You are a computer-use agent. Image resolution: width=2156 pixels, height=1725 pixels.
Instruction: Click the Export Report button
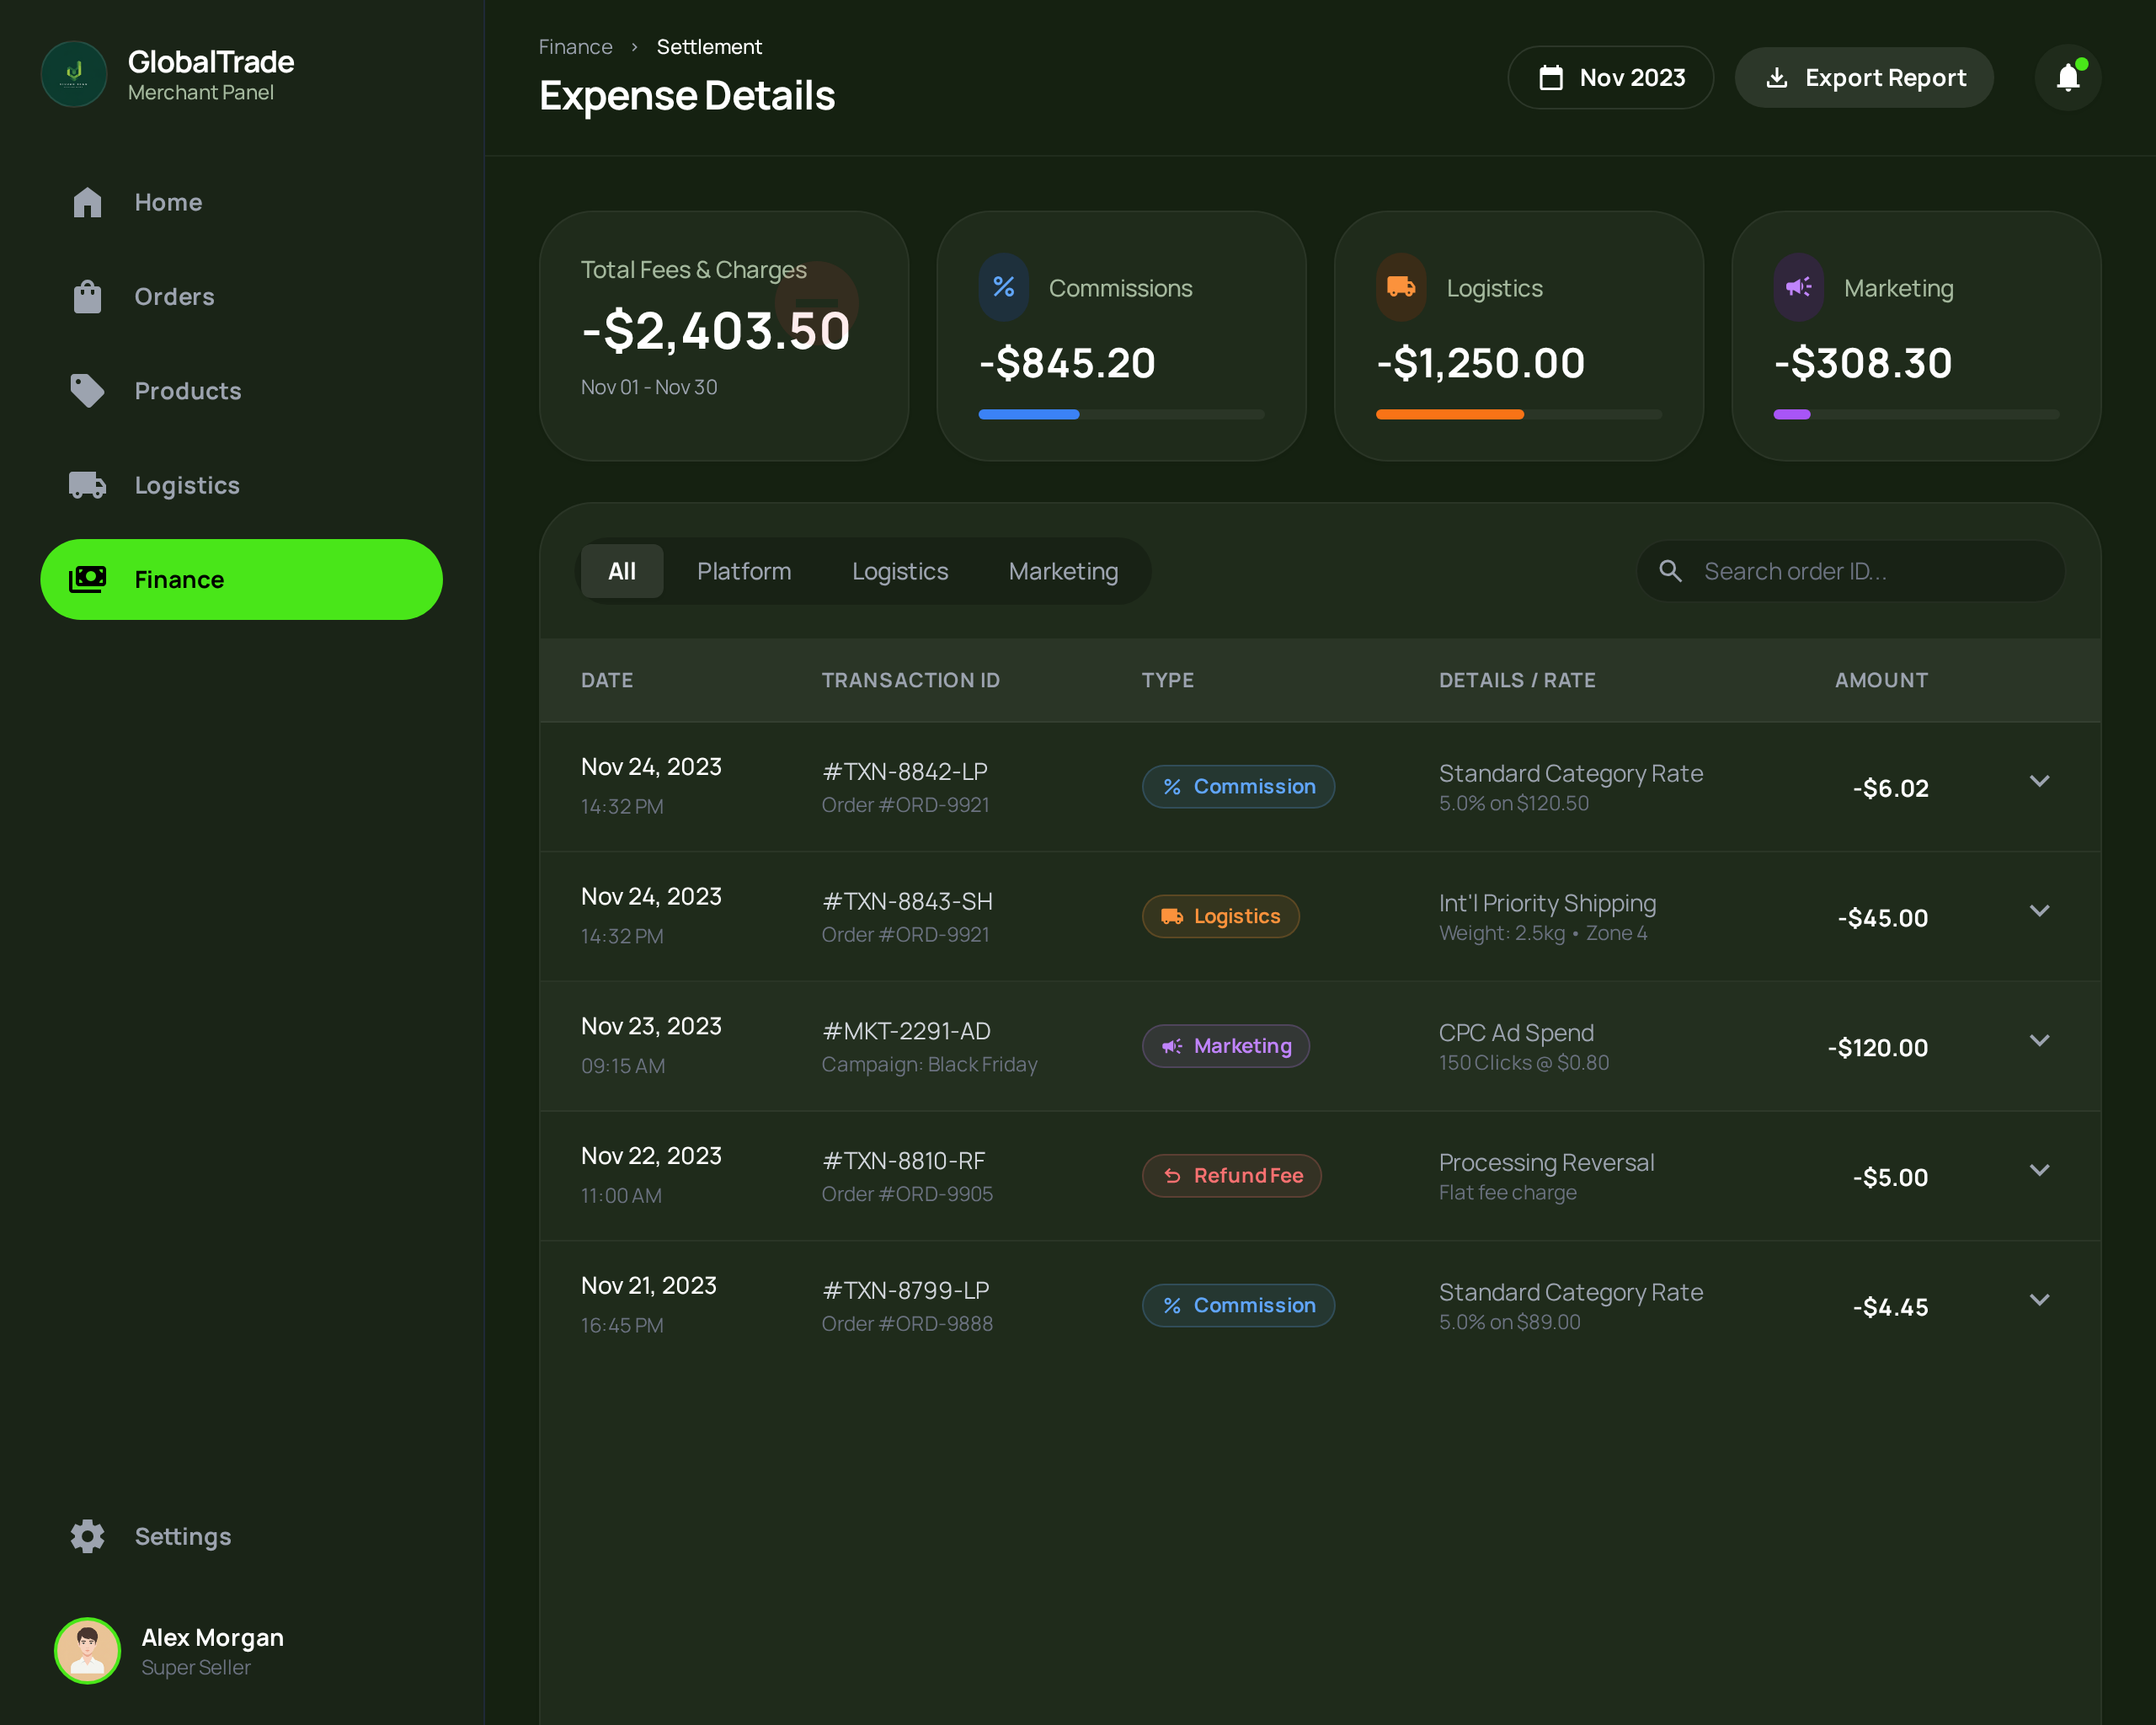click(x=1864, y=77)
